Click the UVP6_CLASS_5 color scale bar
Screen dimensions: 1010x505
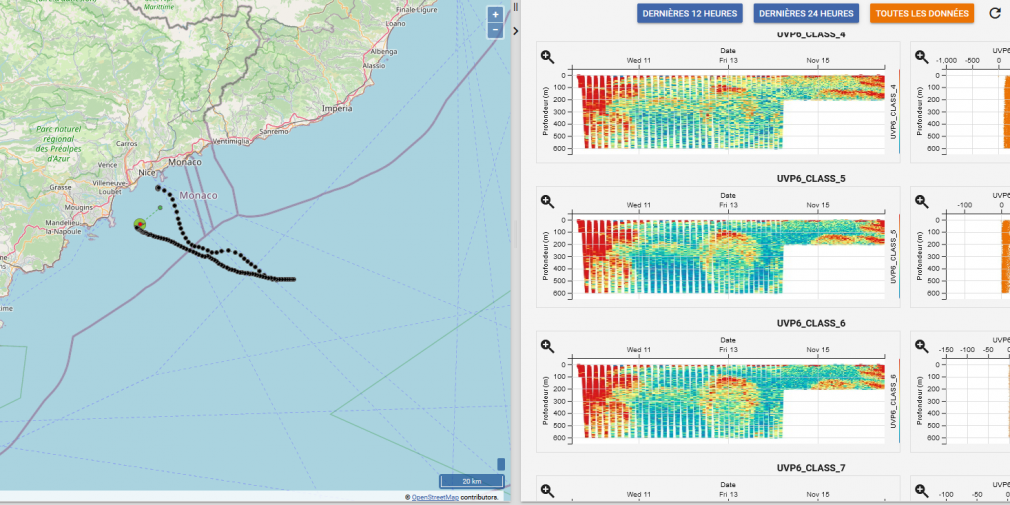tap(899, 256)
